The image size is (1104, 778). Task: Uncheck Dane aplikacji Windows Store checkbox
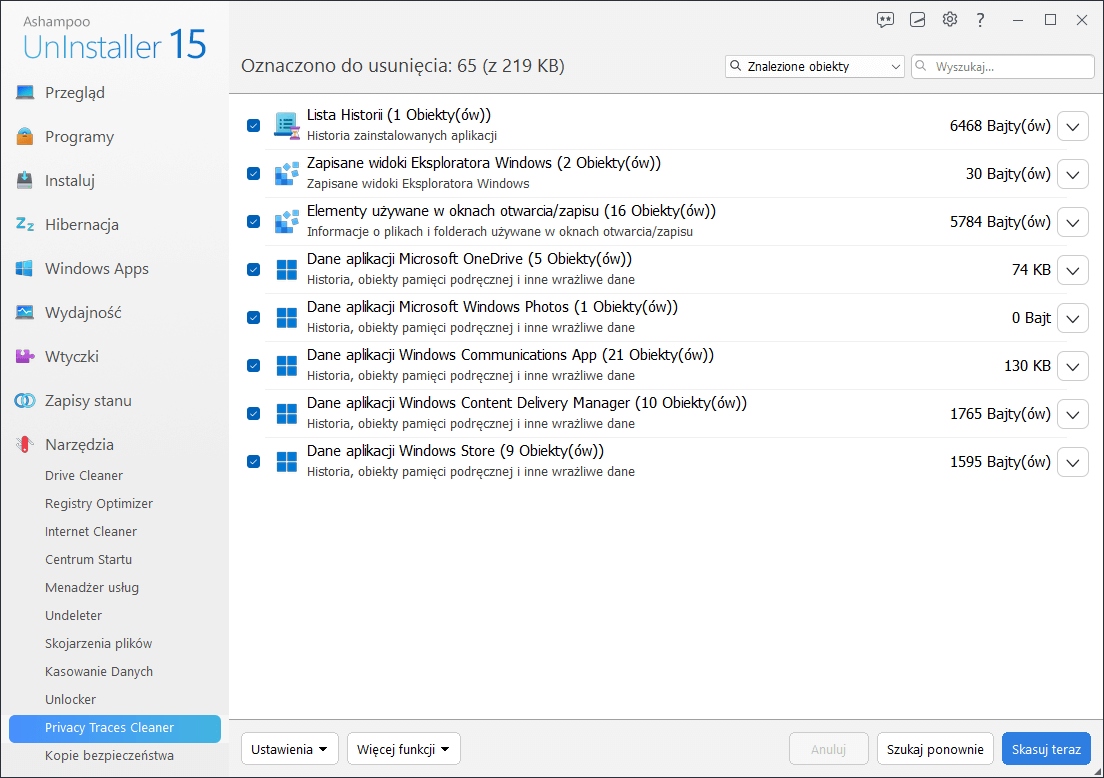[x=253, y=461]
